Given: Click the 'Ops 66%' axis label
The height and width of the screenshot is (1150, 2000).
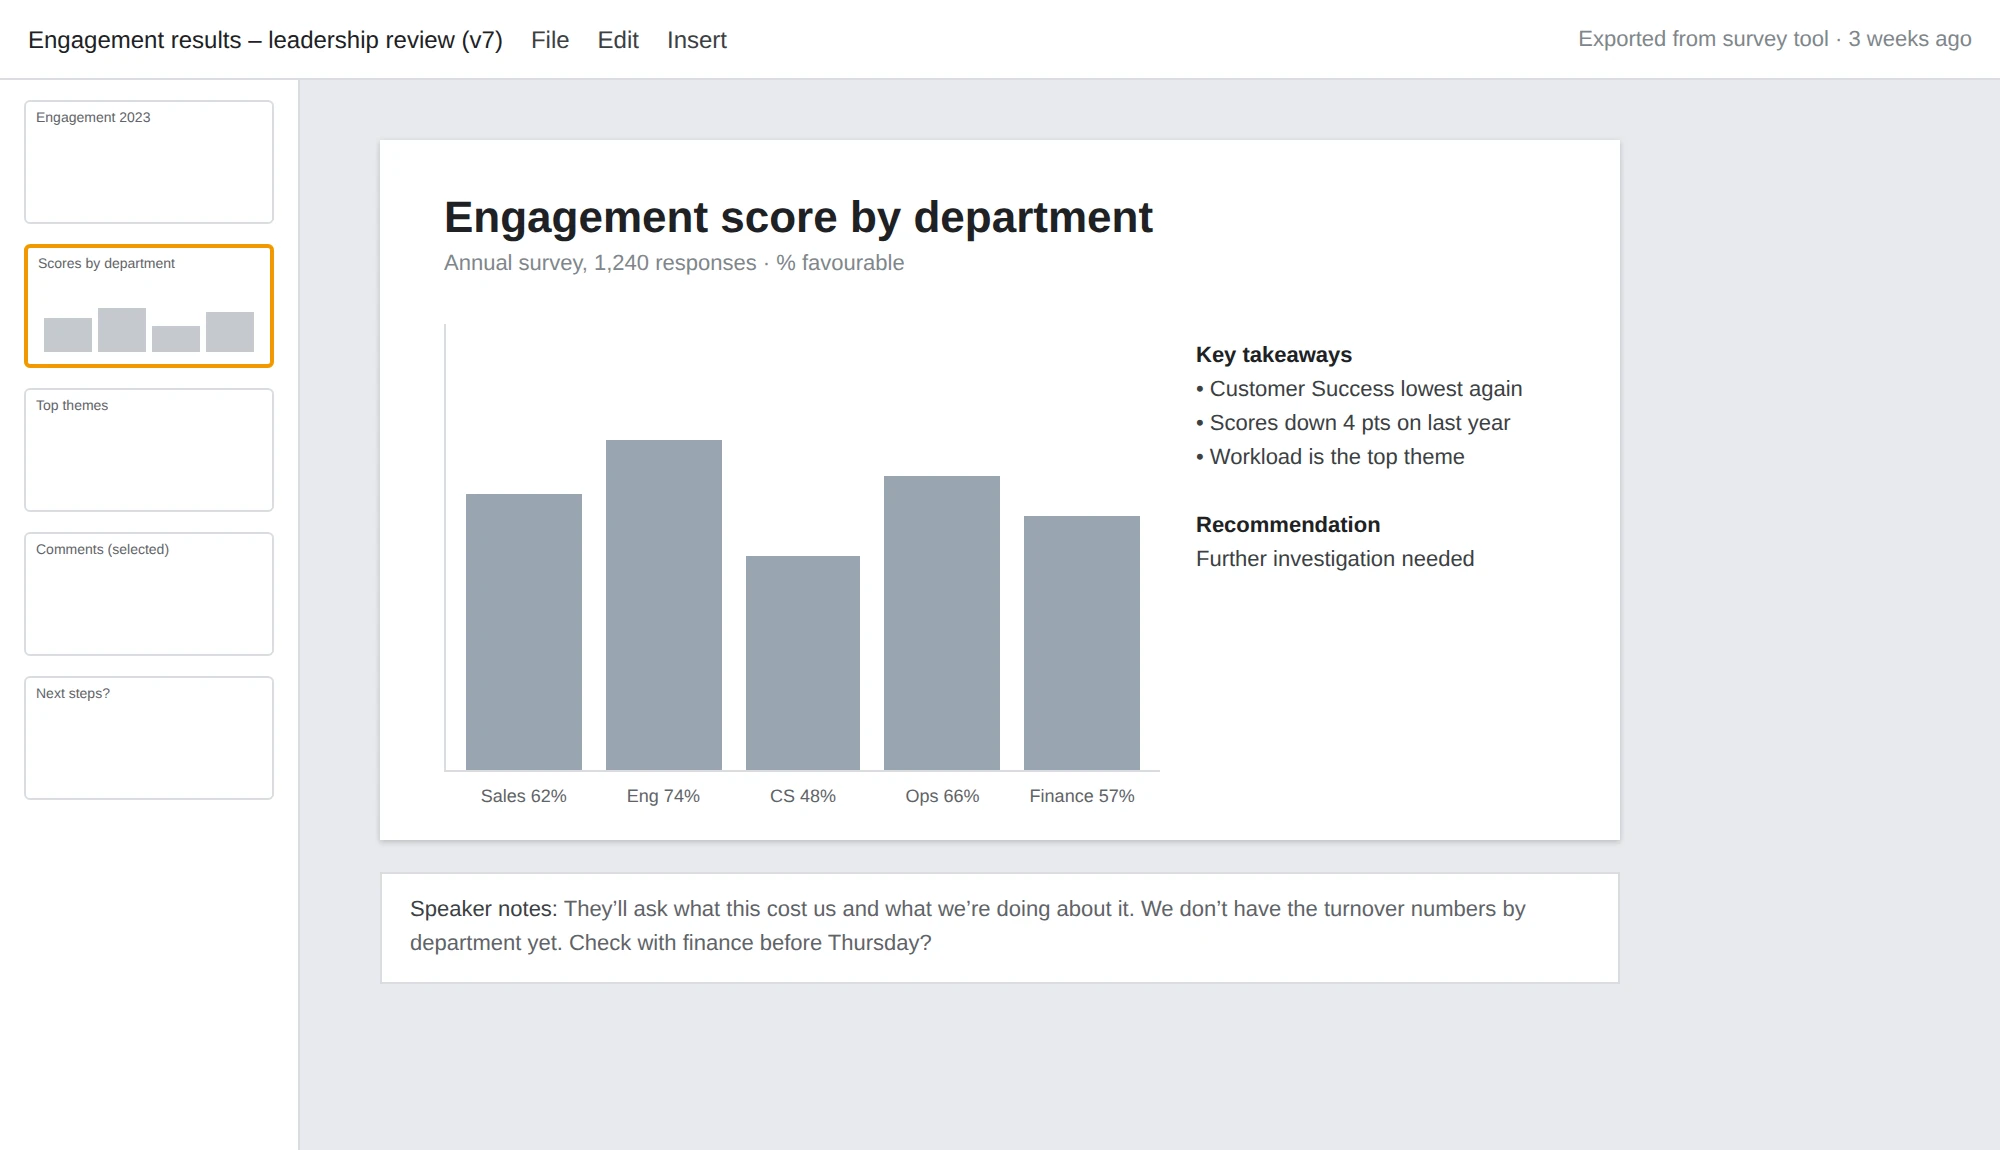Looking at the screenshot, I should pos(942,796).
